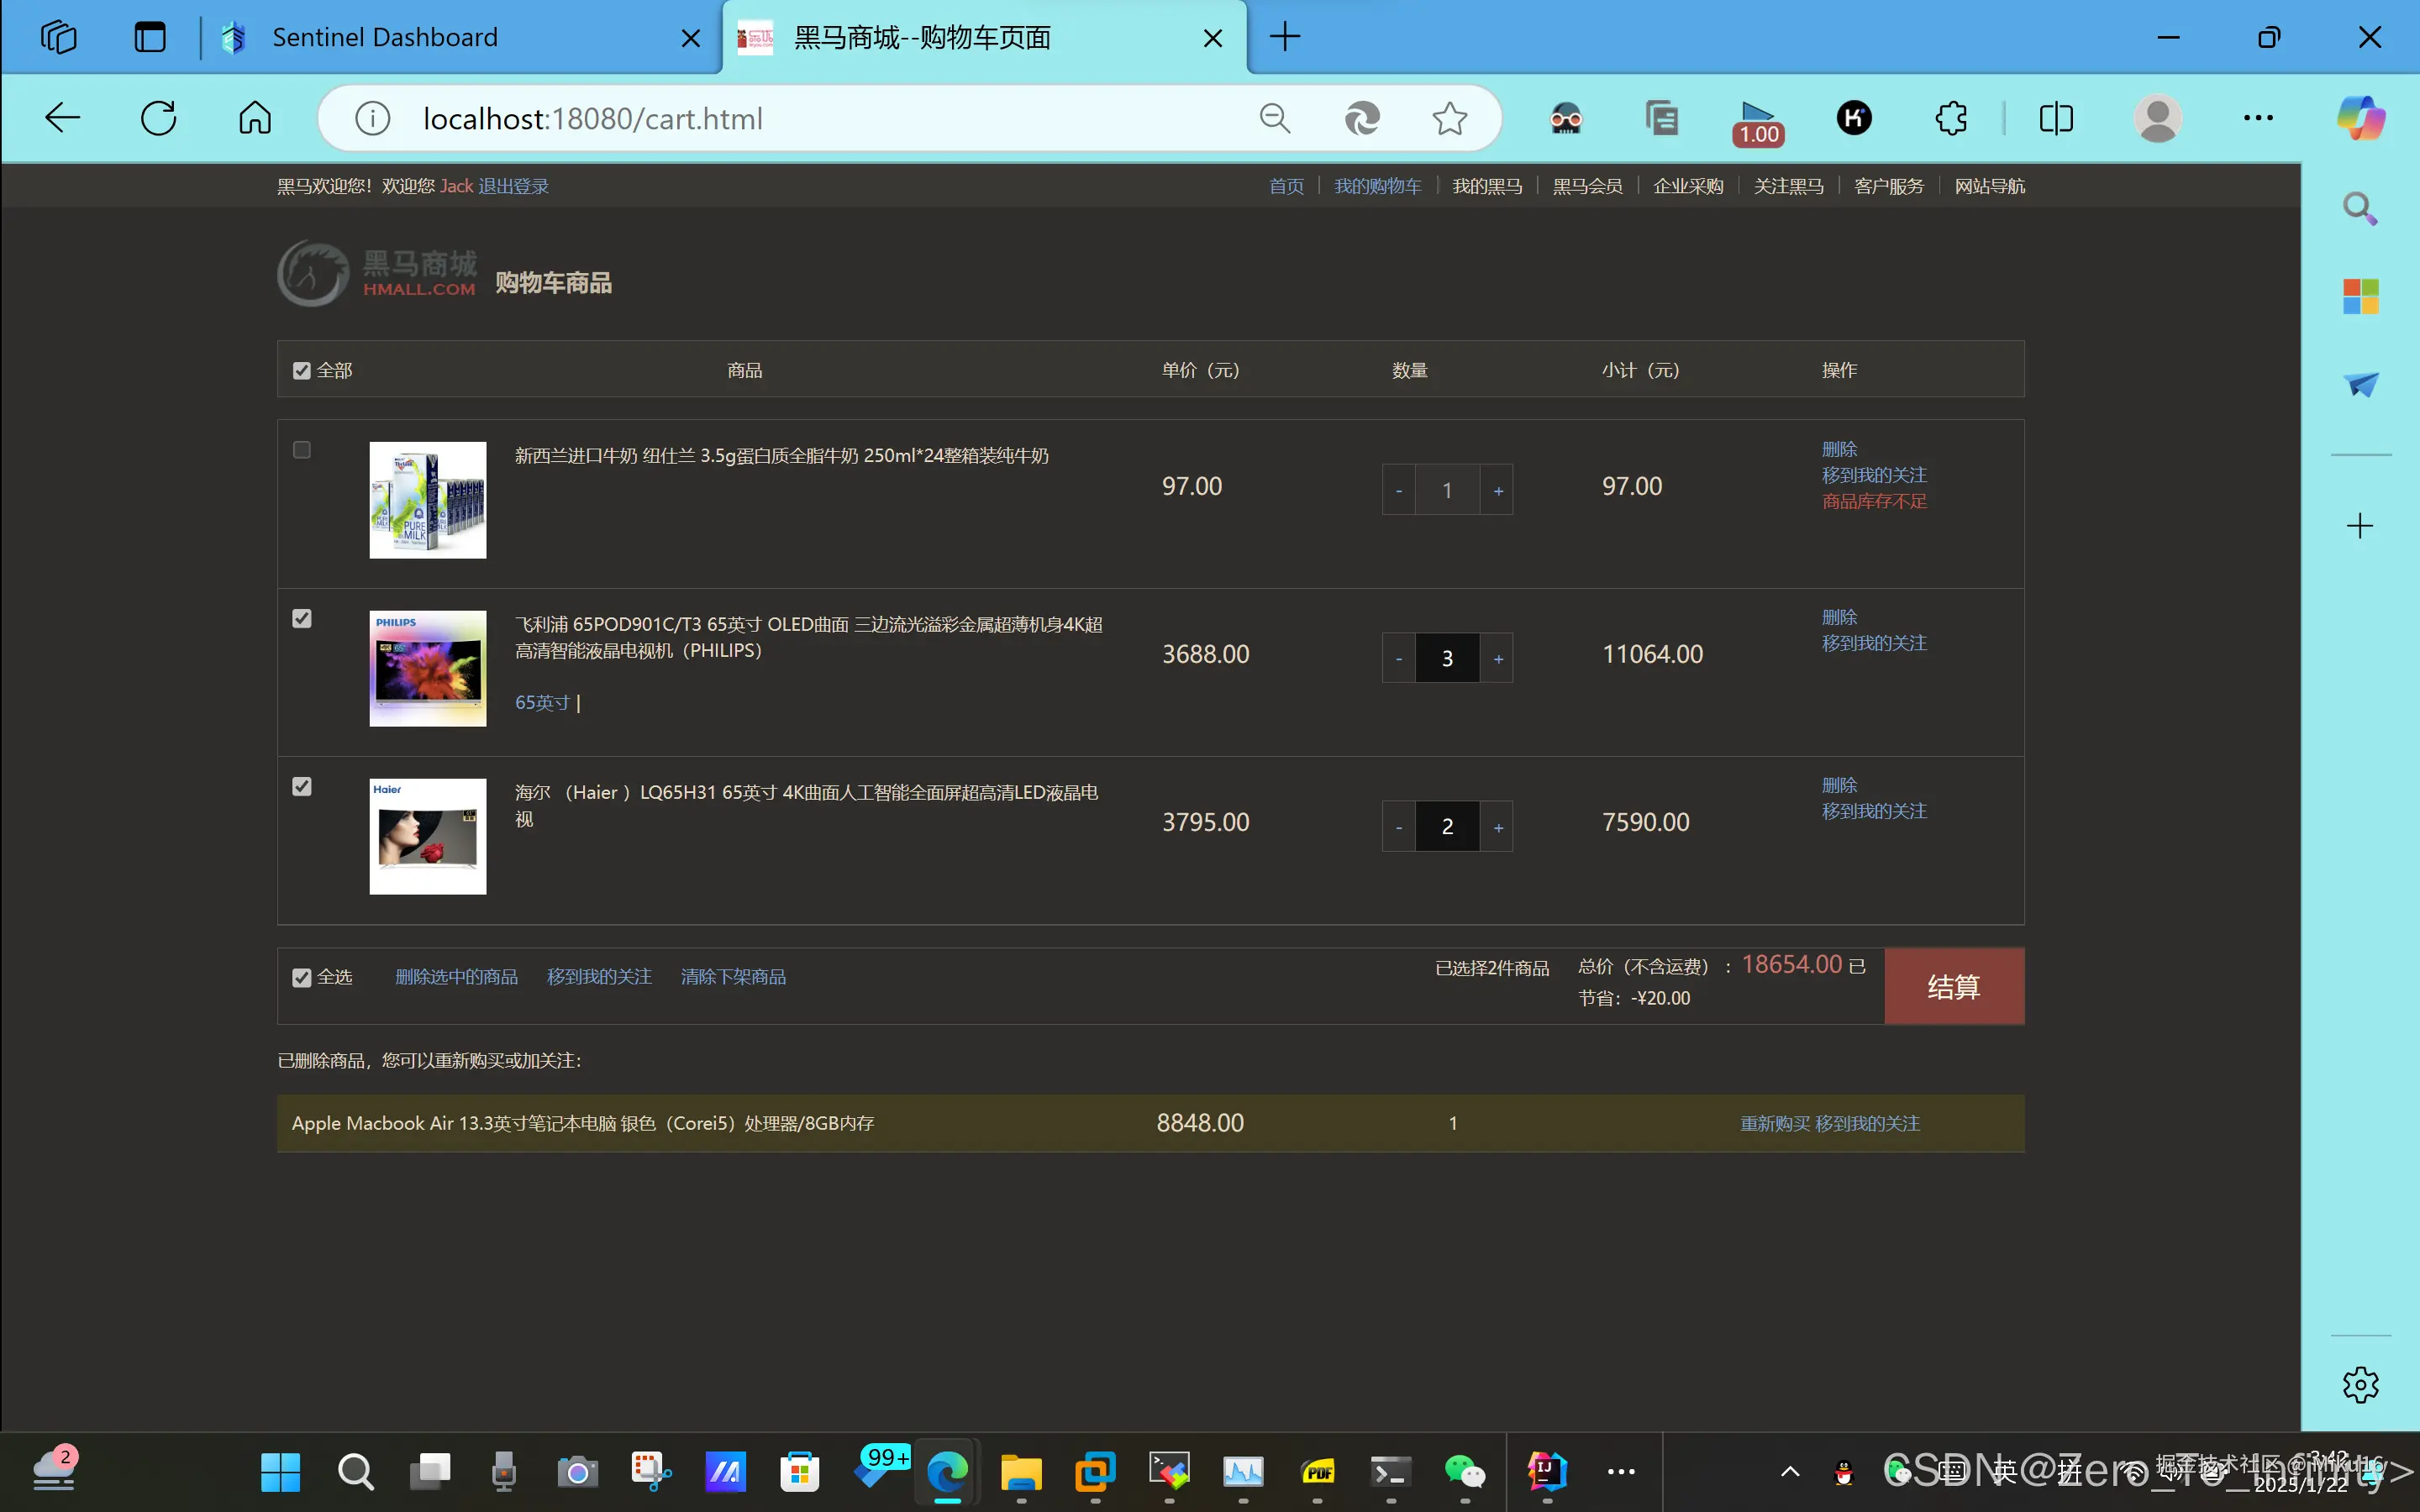This screenshot has height=1512, width=2420.
Task: Open browser settings and more menu
Action: click(x=2258, y=119)
